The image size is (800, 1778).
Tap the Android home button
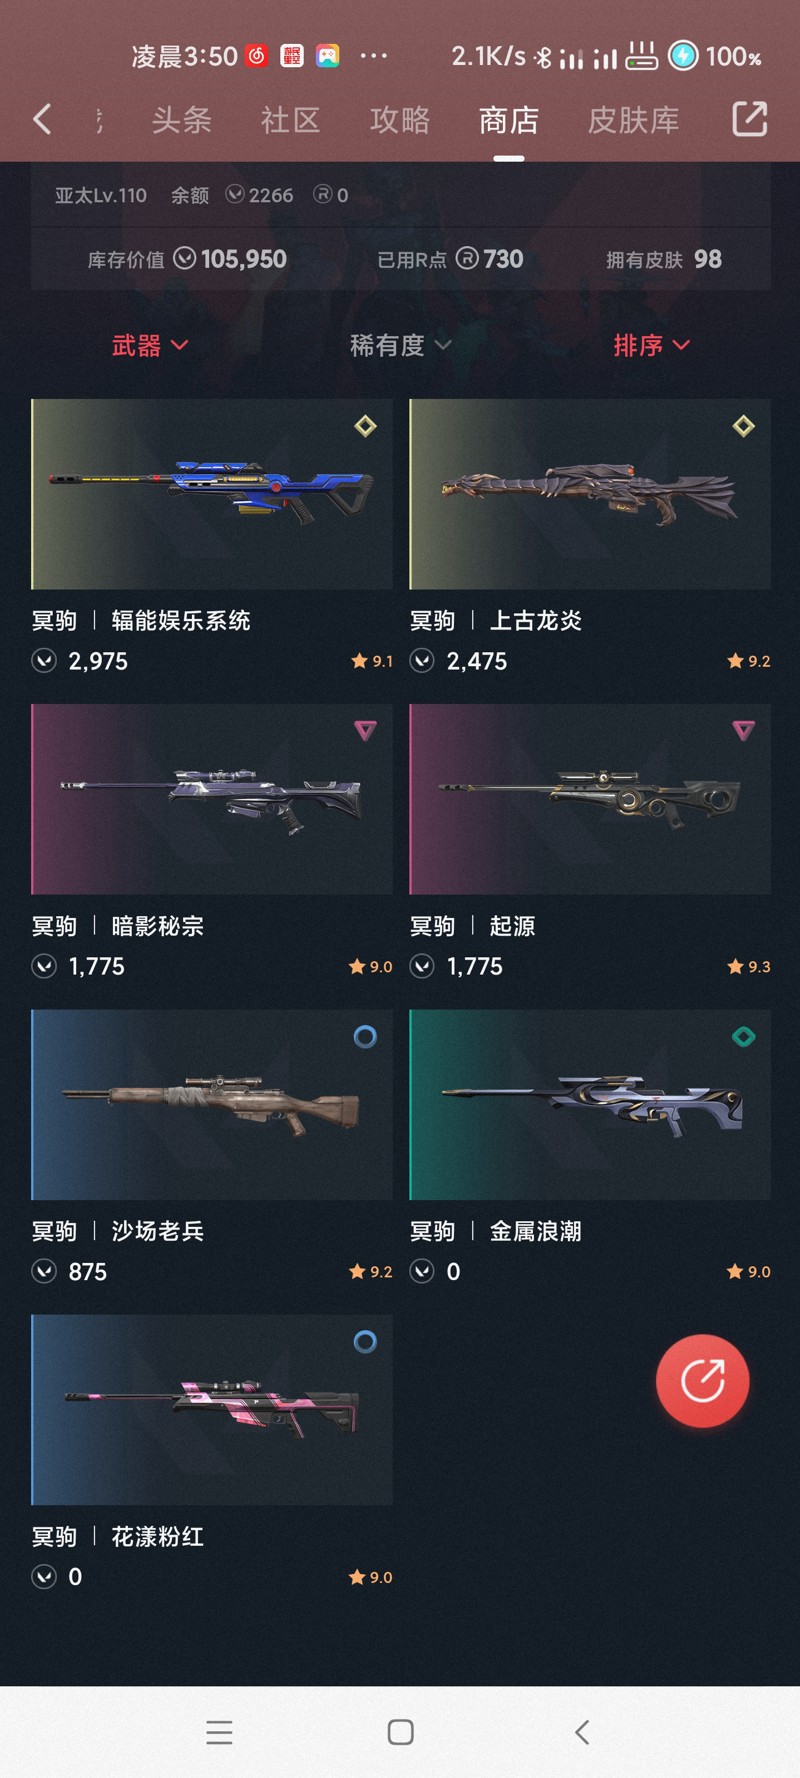(400, 1732)
